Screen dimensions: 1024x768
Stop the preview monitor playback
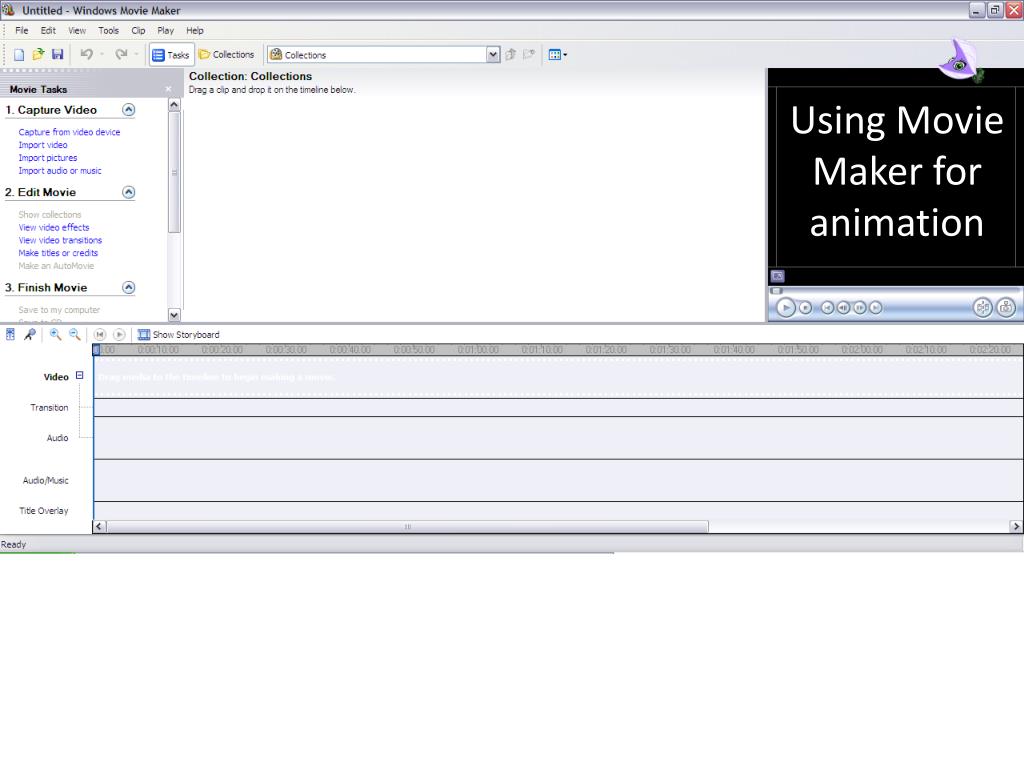(806, 308)
